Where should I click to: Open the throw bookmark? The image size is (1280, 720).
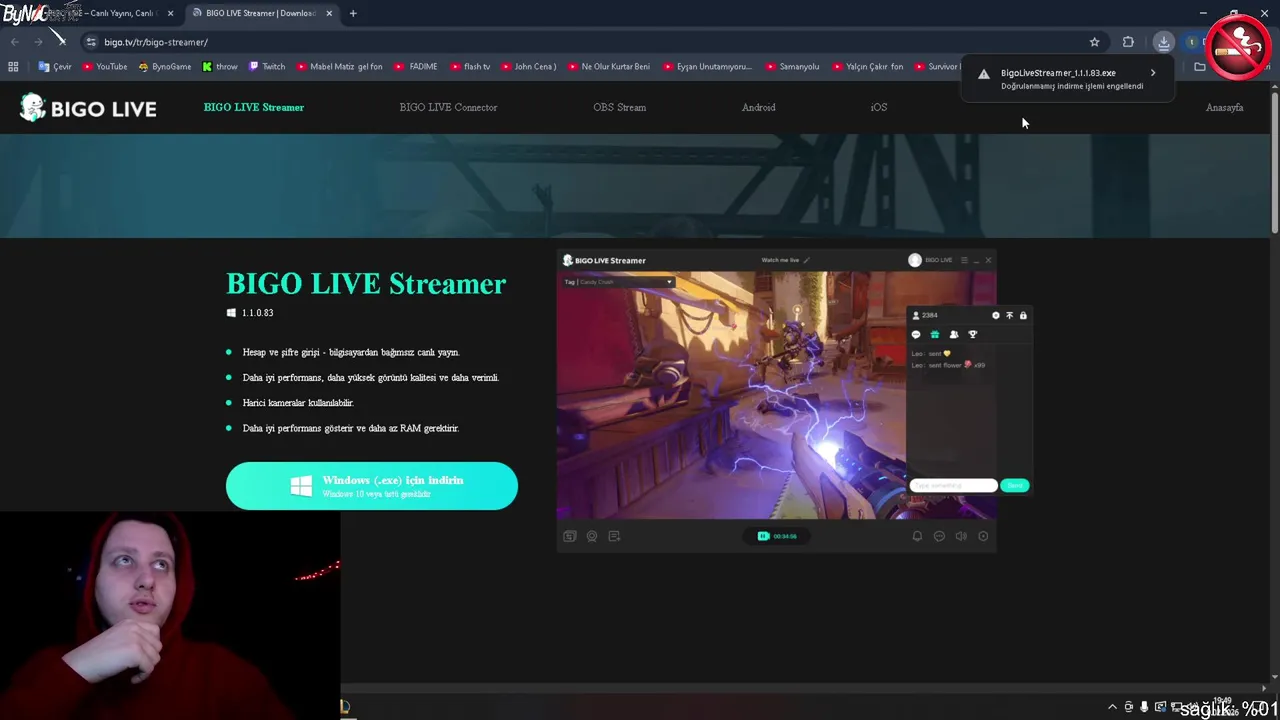tap(220, 67)
